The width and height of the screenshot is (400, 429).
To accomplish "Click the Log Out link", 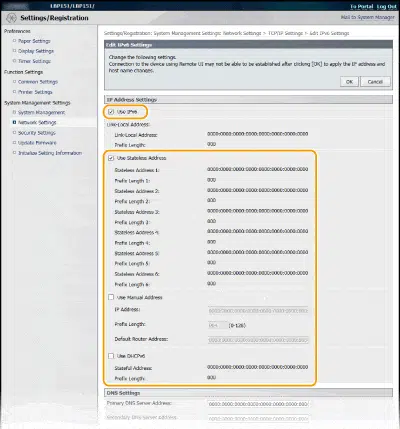I will pos(387,6).
